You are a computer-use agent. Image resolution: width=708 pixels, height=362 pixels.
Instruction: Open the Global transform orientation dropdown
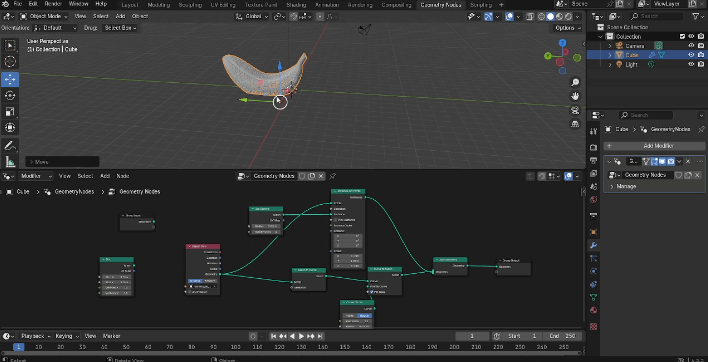pyautogui.click(x=252, y=17)
